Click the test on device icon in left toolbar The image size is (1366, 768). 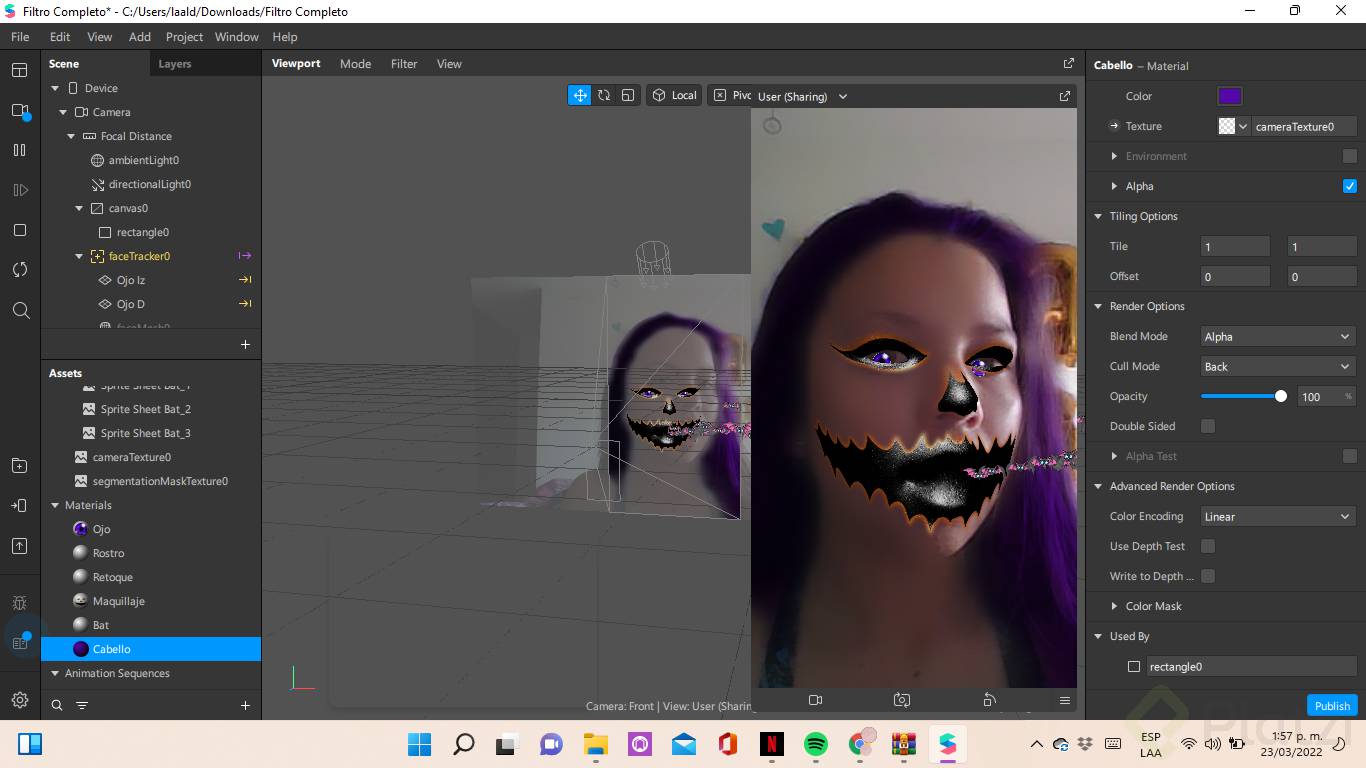click(x=19, y=506)
